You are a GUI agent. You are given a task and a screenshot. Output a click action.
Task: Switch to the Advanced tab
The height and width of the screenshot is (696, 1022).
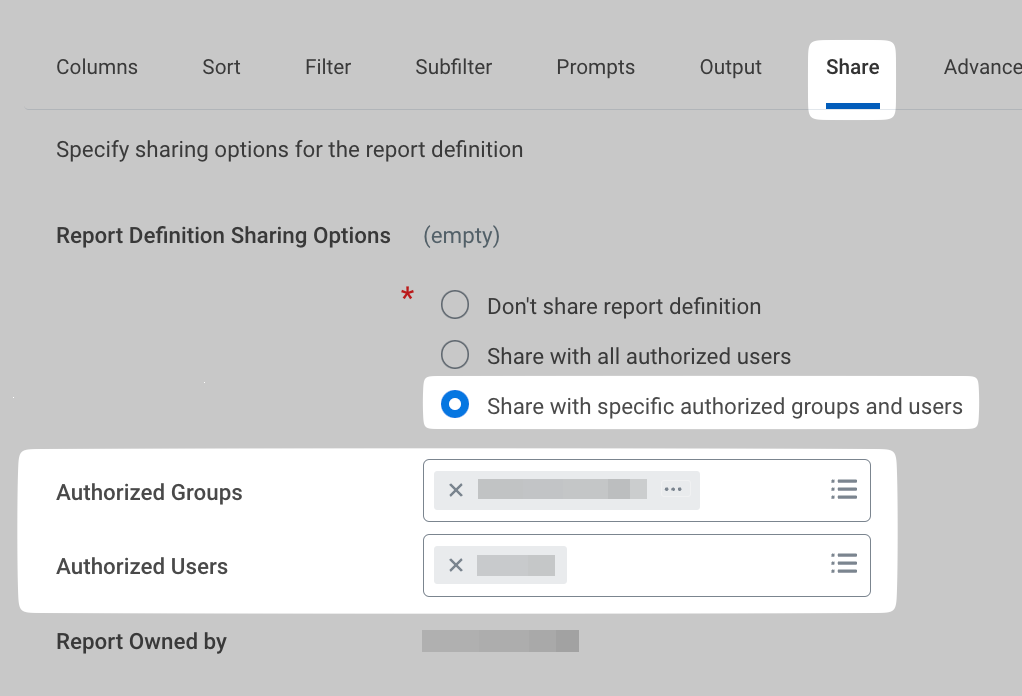click(x=981, y=67)
